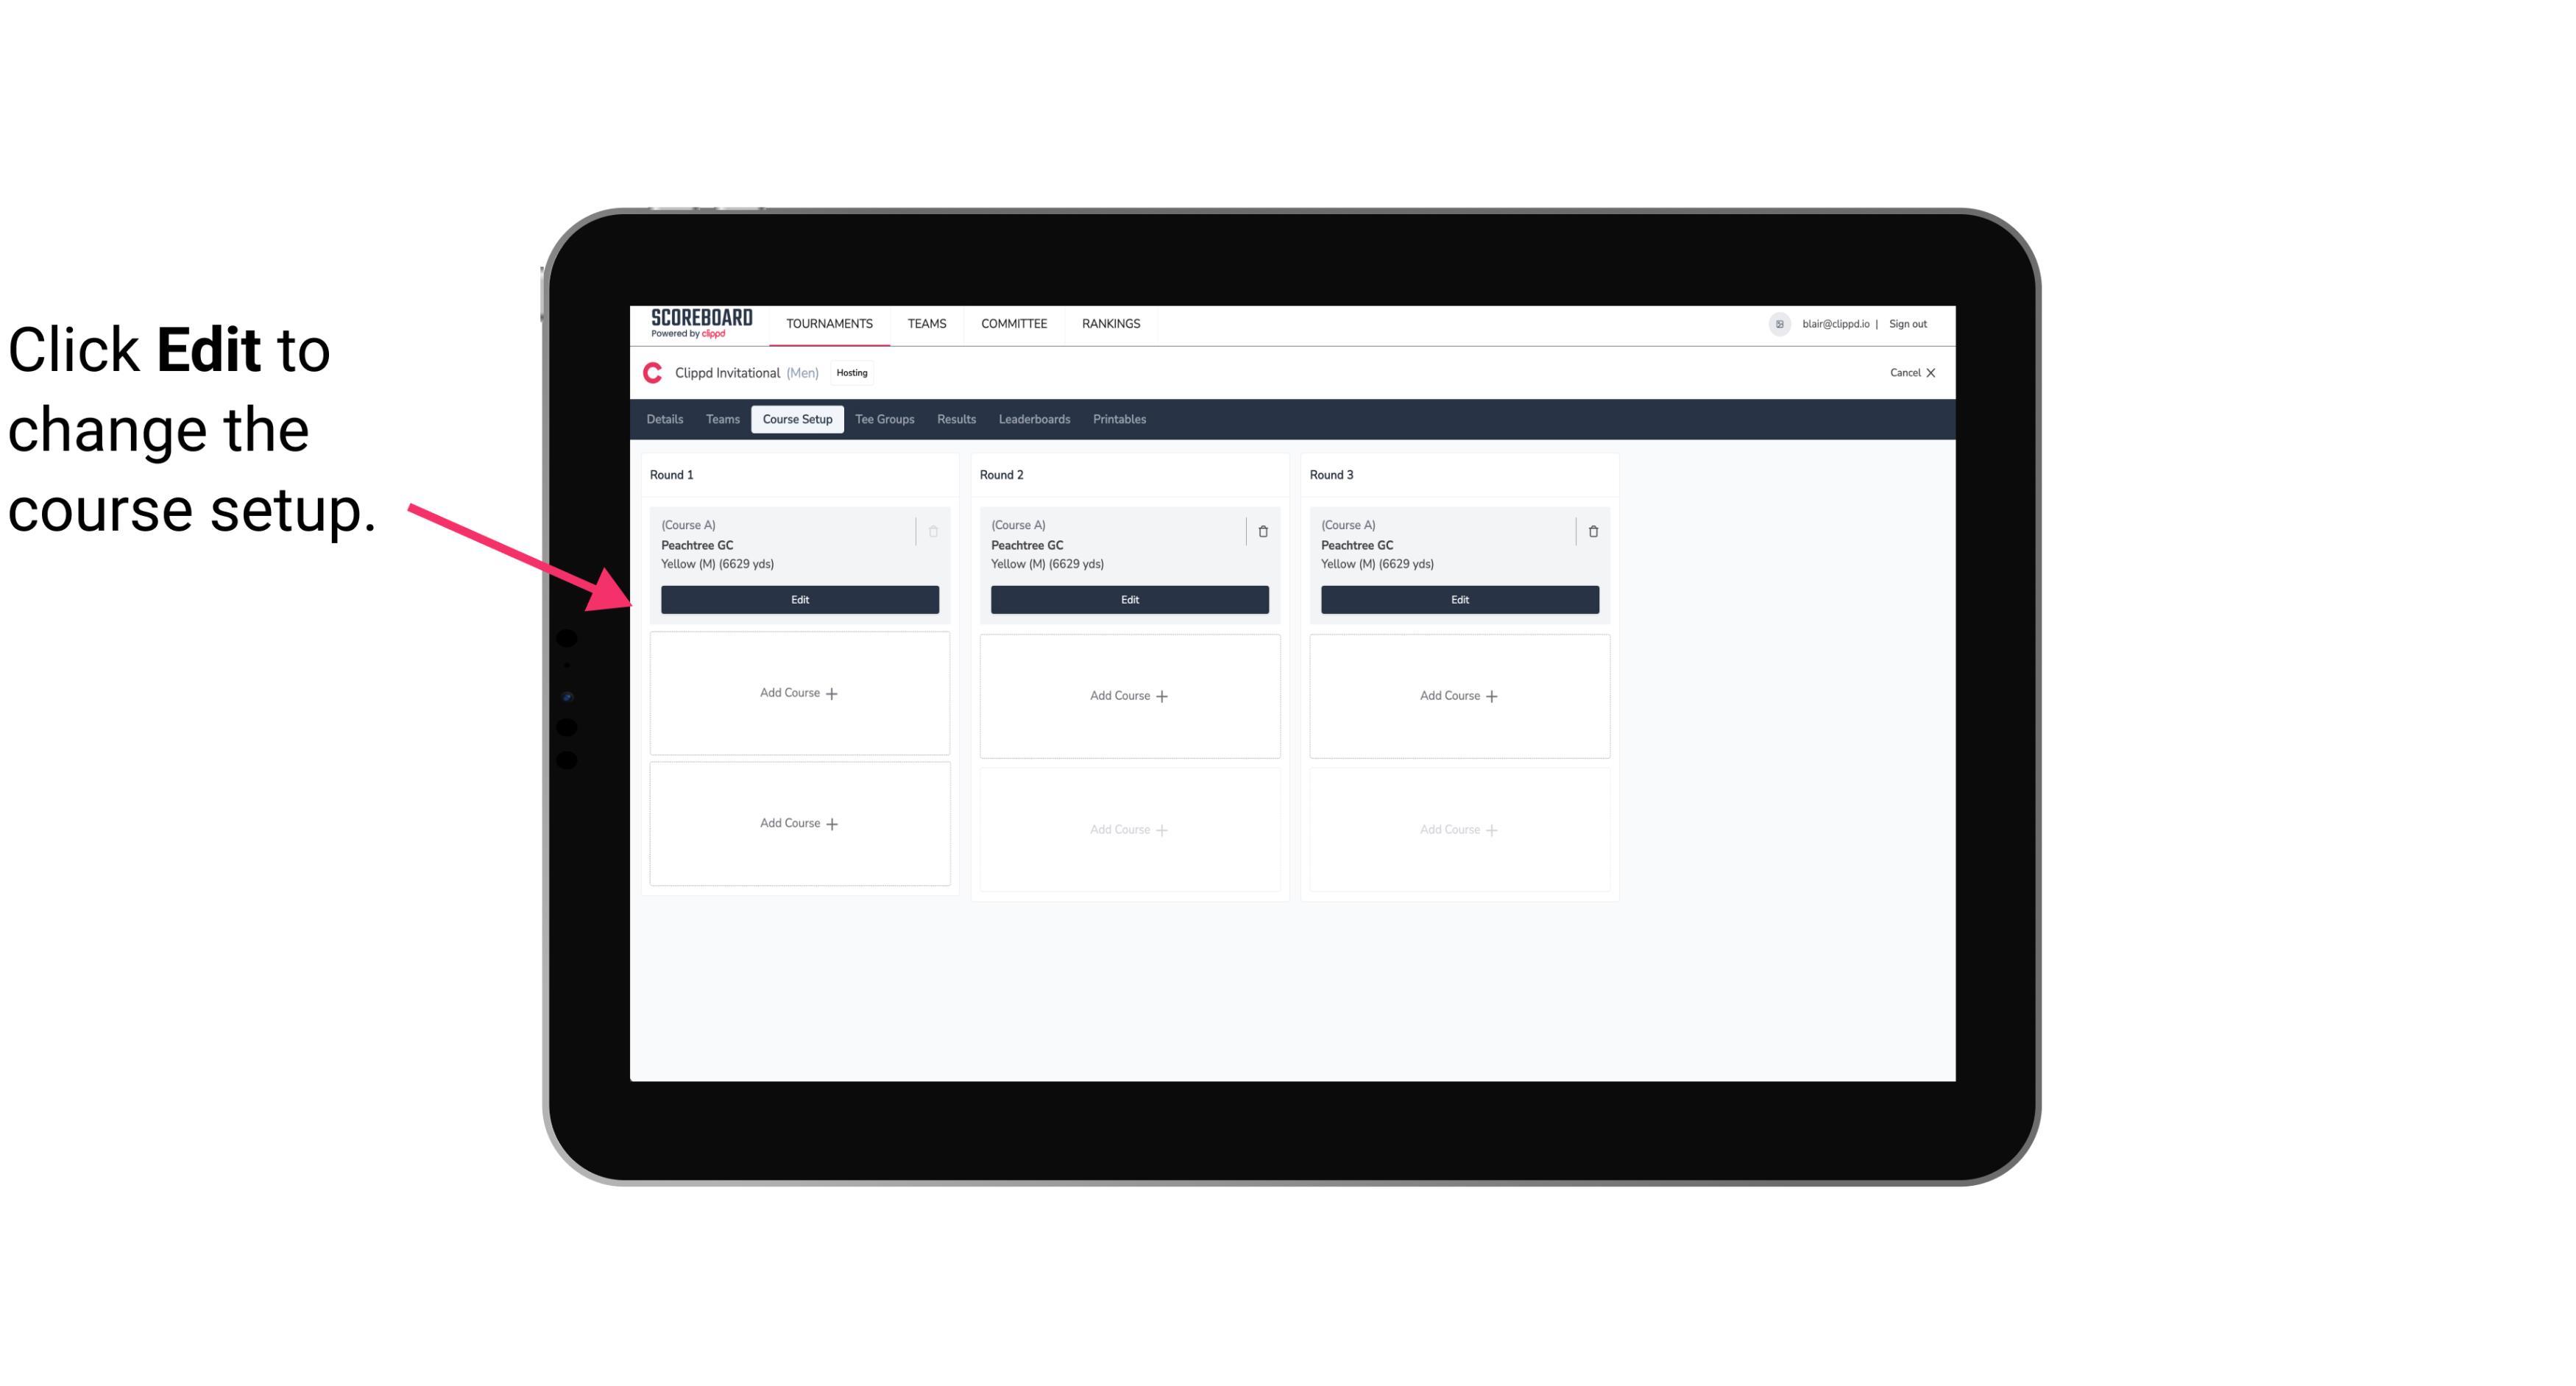Click Course Setup tab navigation icon

pyautogui.click(x=796, y=420)
